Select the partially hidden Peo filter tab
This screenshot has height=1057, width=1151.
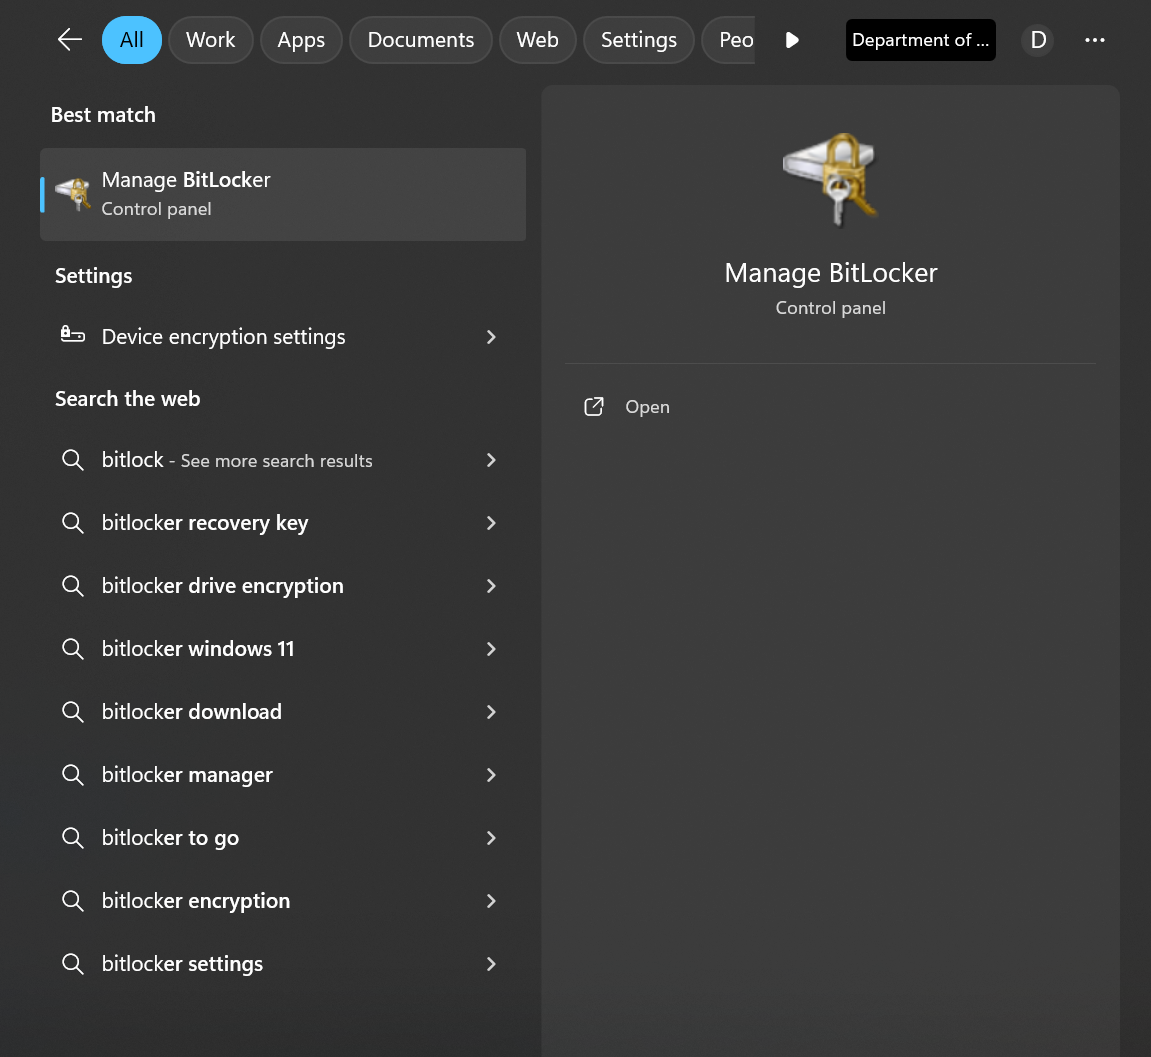click(x=728, y=40)
